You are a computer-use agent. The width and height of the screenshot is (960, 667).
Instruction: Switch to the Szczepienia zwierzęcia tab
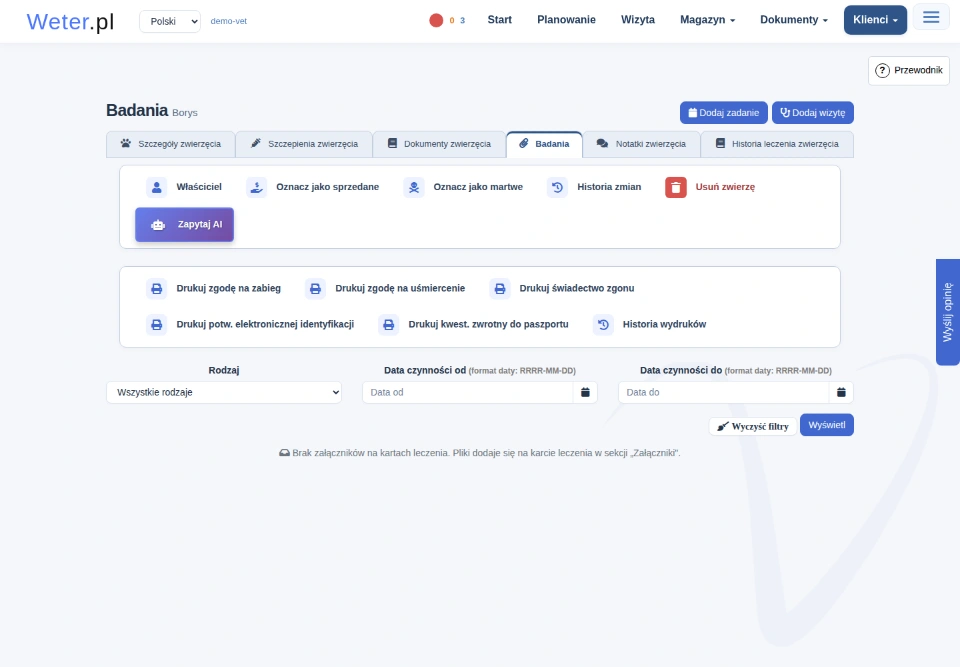click(x=304, y=144)
